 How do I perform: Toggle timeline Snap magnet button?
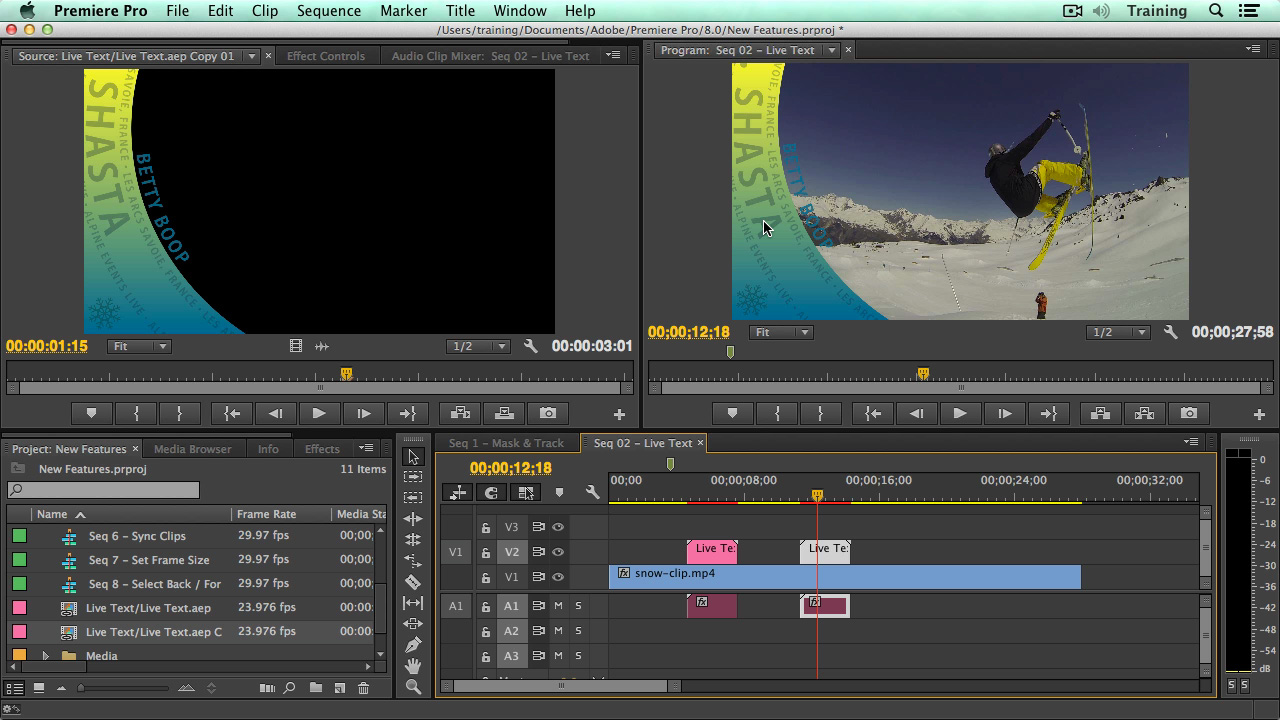[x=491, y=492]
